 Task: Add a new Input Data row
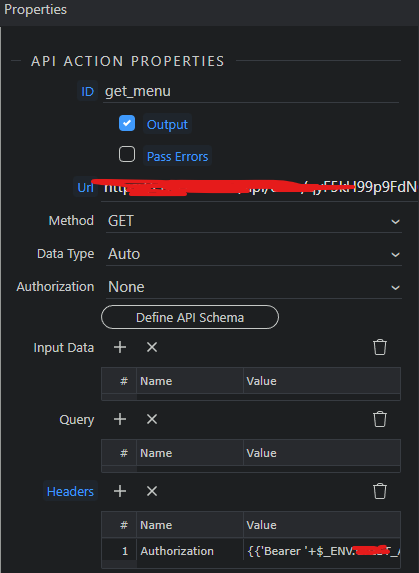pyautogui.click(x=120, y=347)
